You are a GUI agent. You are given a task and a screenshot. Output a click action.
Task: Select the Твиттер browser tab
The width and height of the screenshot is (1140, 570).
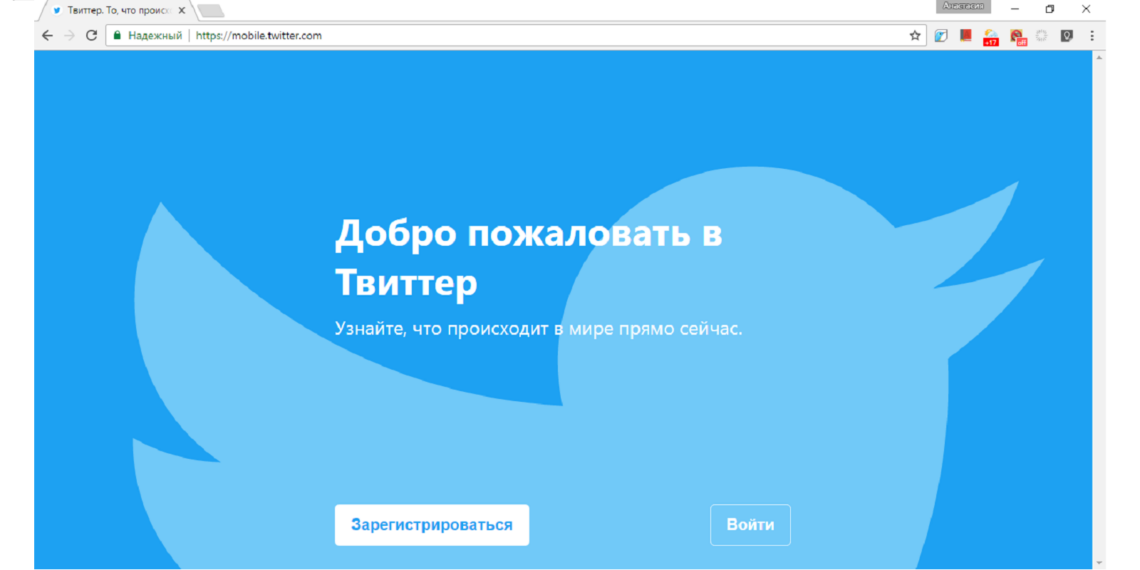(115, 10)
